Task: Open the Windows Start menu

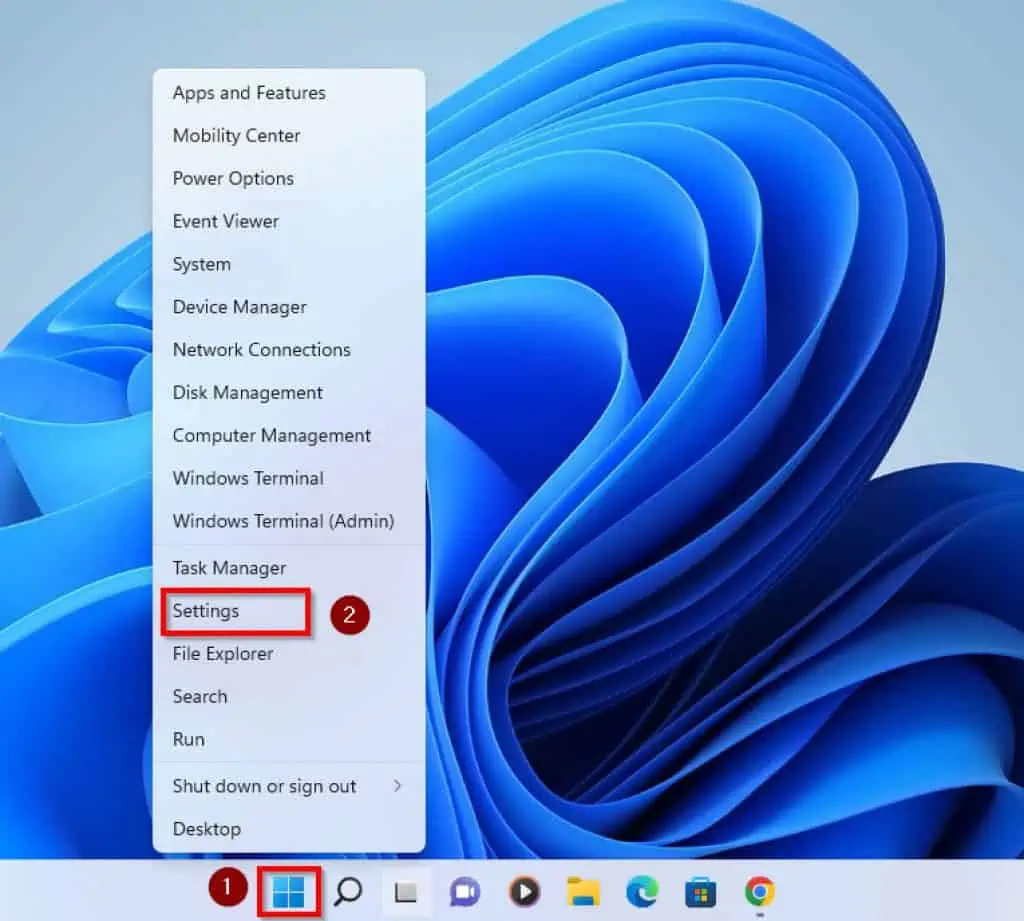Action: click(x=288, y=891)
